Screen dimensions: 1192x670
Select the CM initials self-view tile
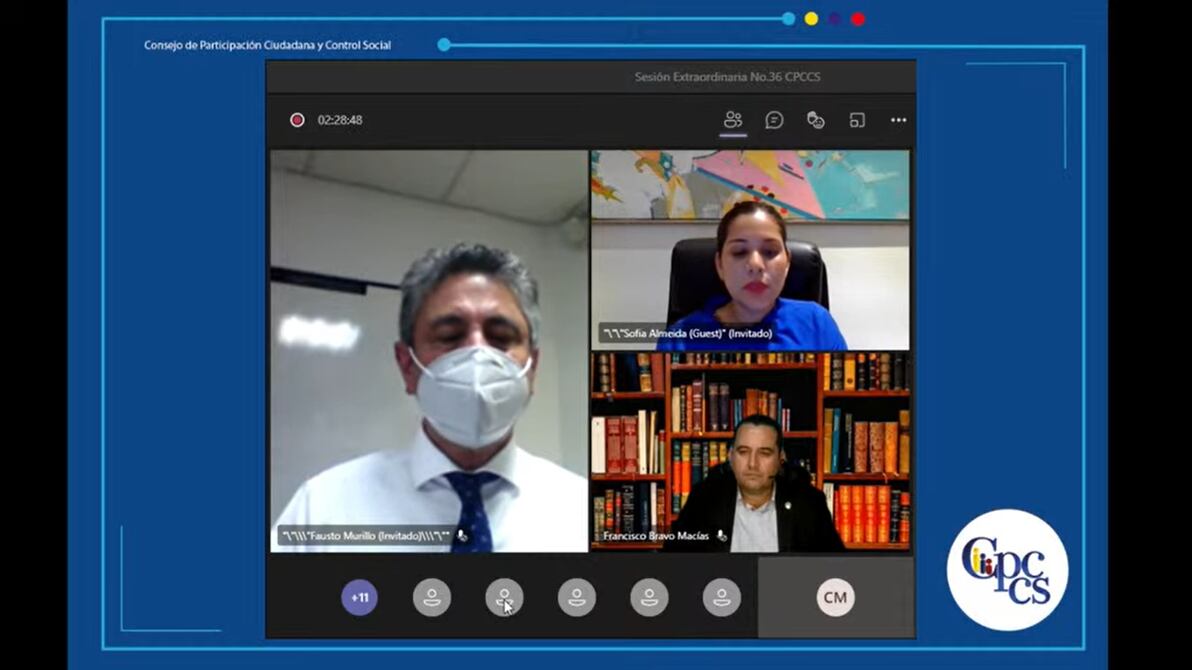coord(835,598)
